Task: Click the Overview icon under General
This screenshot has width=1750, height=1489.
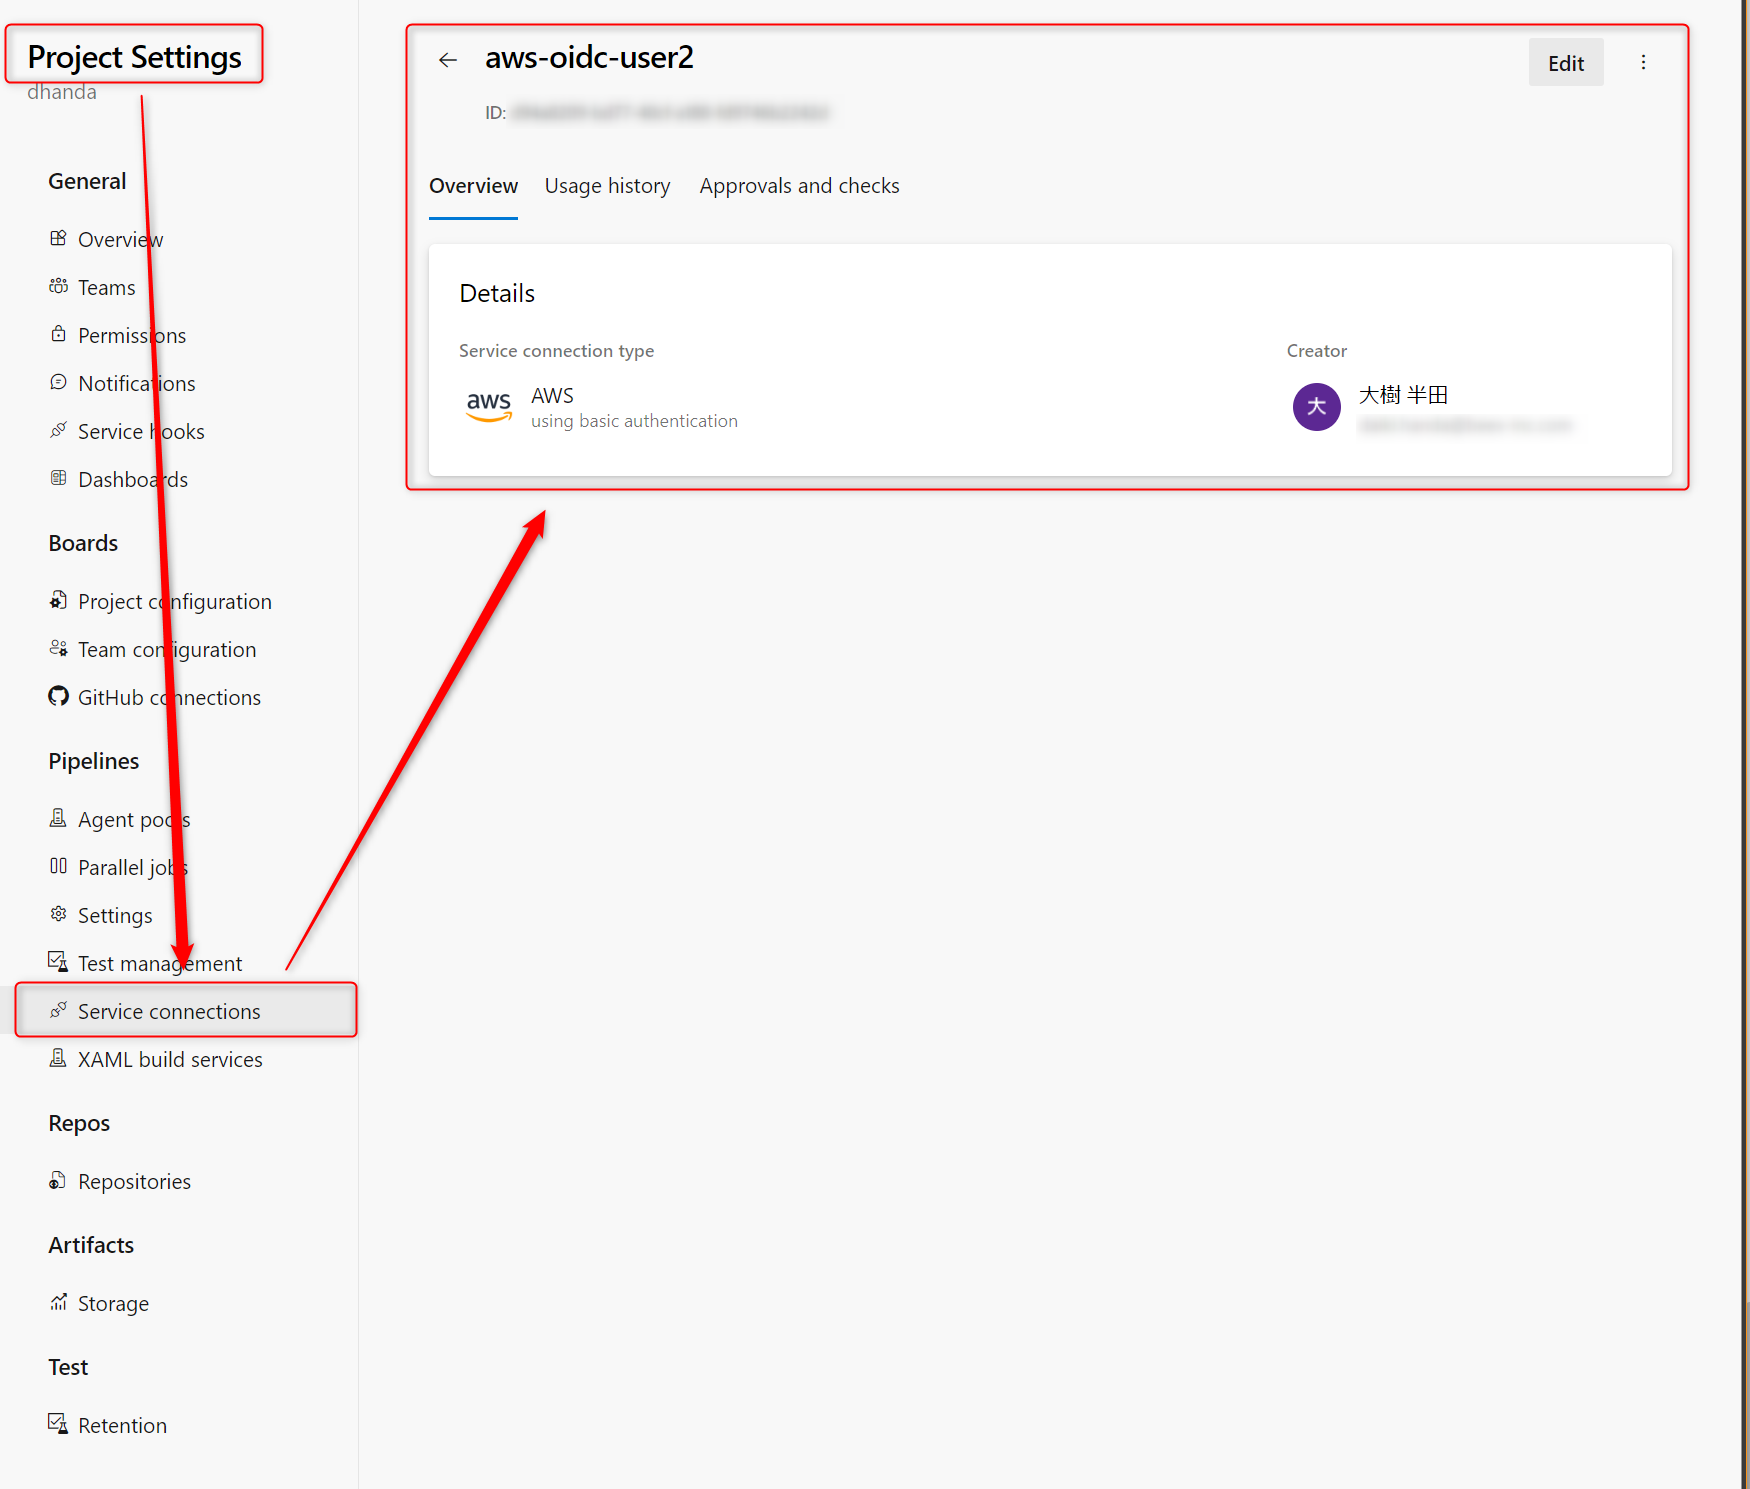Action: pos(59,239)
